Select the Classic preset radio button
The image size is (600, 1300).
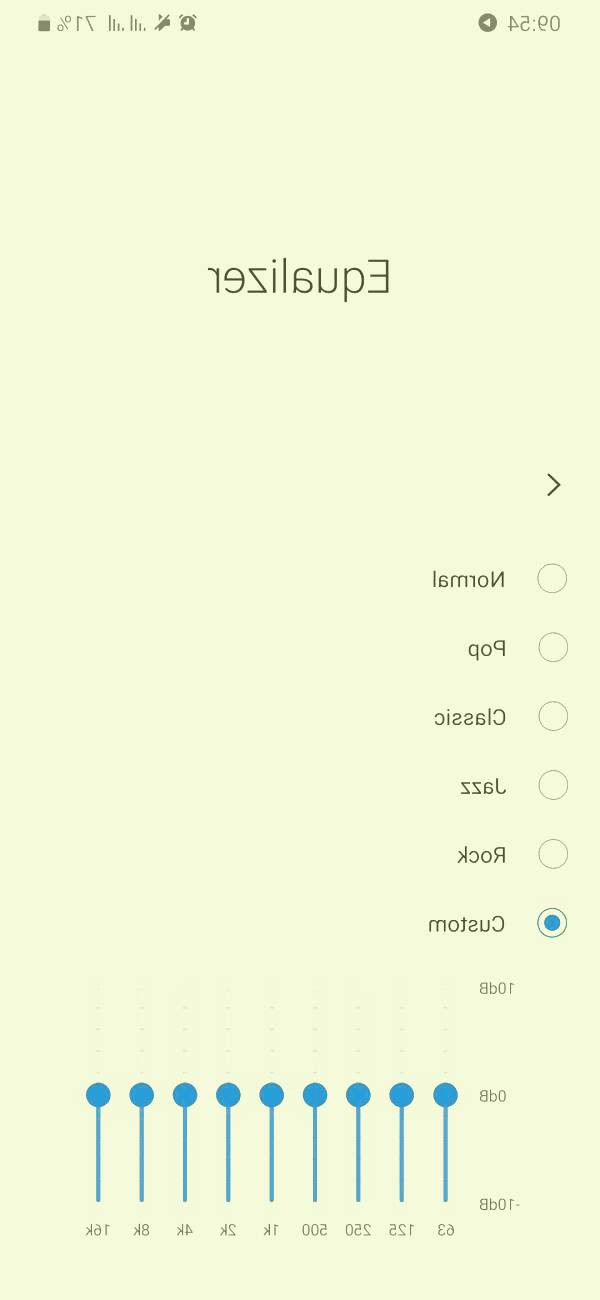[x=552, y=717]
